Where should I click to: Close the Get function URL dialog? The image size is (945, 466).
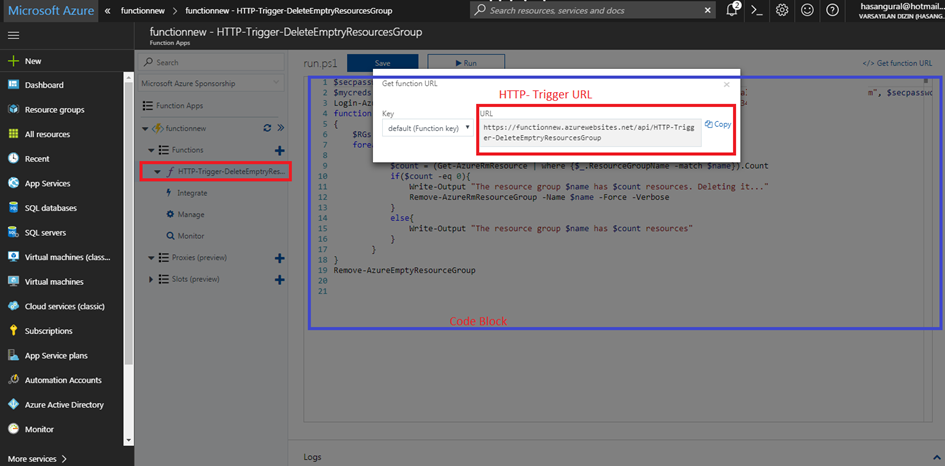click(727, 84)
